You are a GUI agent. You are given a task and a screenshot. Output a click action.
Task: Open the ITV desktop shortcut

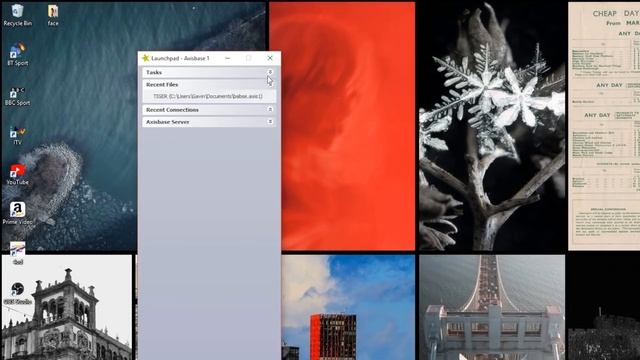(17, 135)
